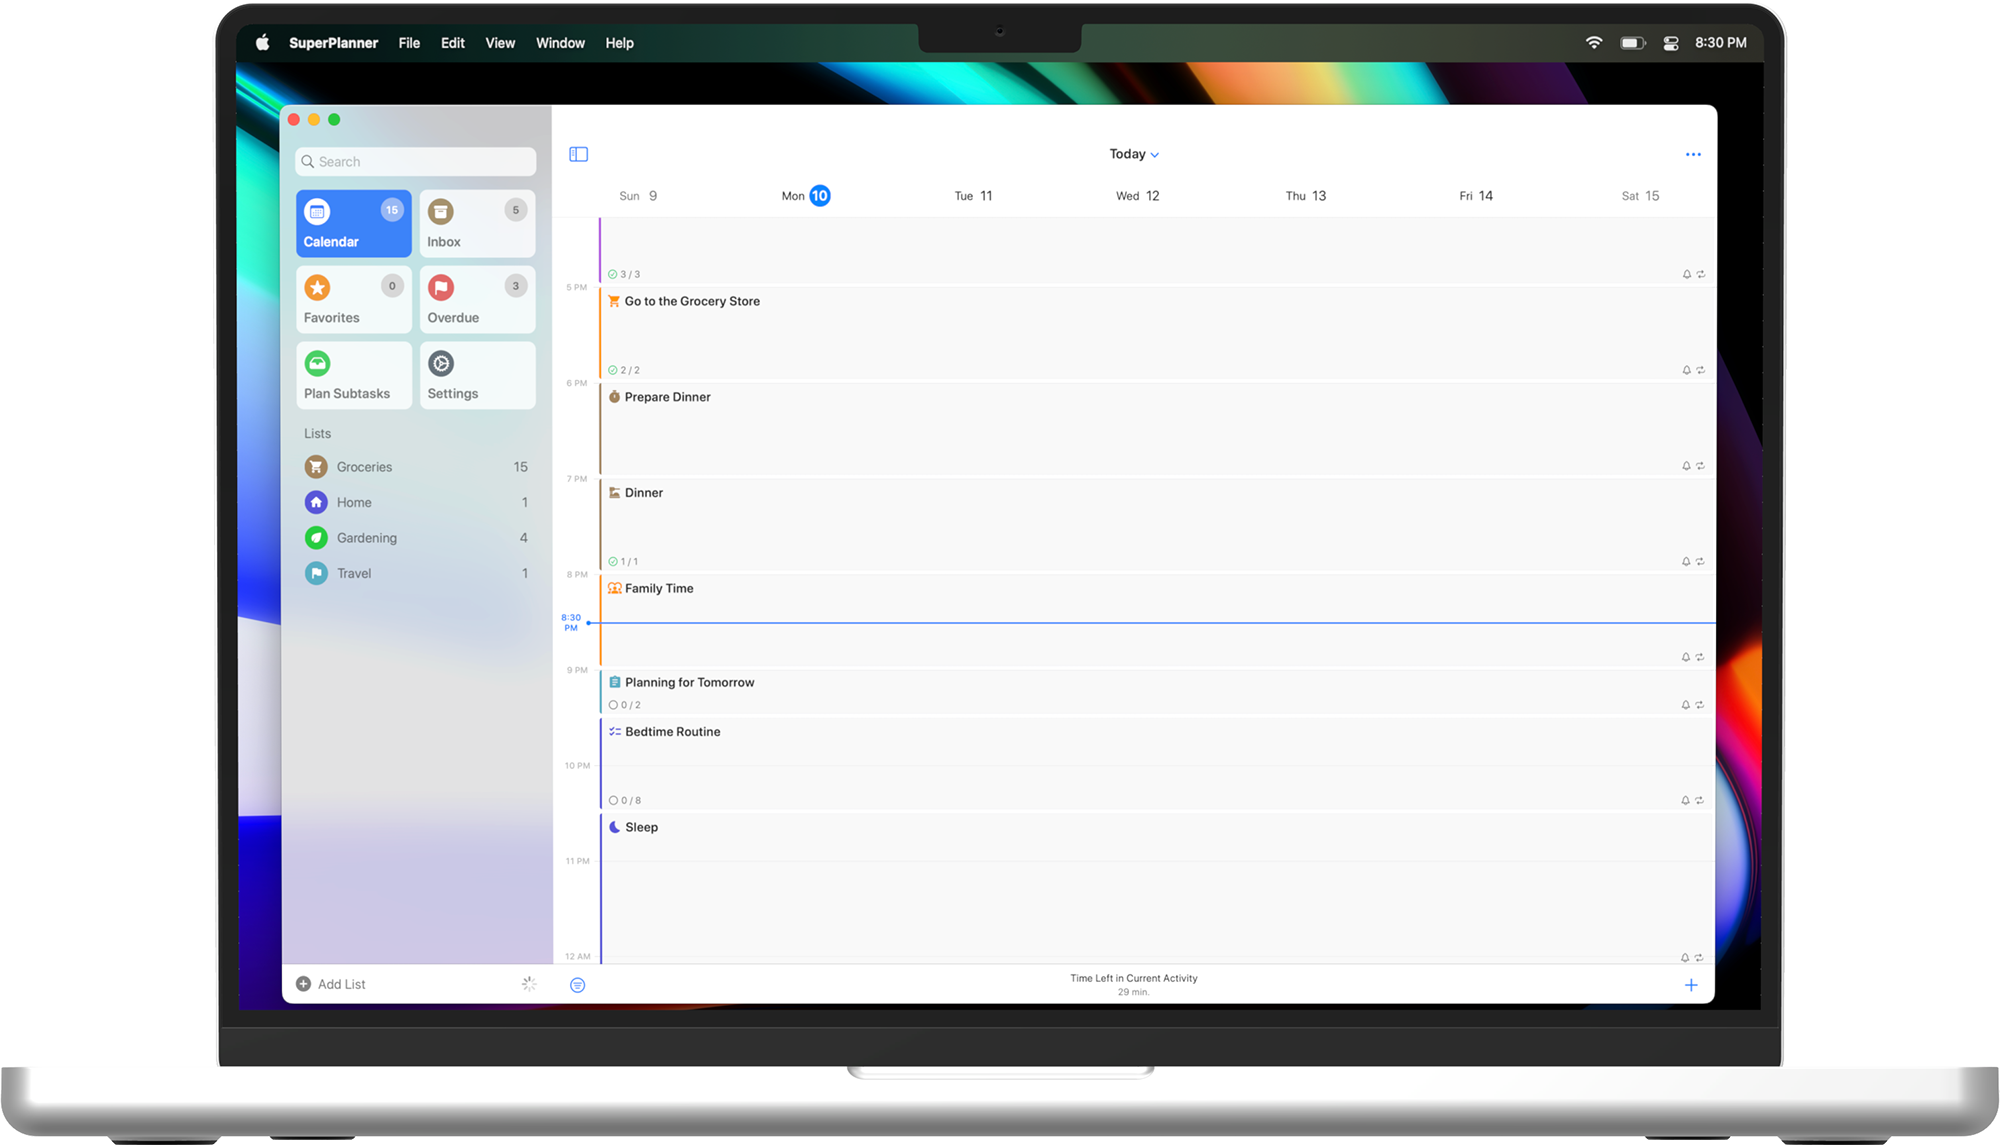The width and height of the screenshot is (2000, 1145).
Task: Expand the Today dropdown chevron
Action: tap(1155, 155)
